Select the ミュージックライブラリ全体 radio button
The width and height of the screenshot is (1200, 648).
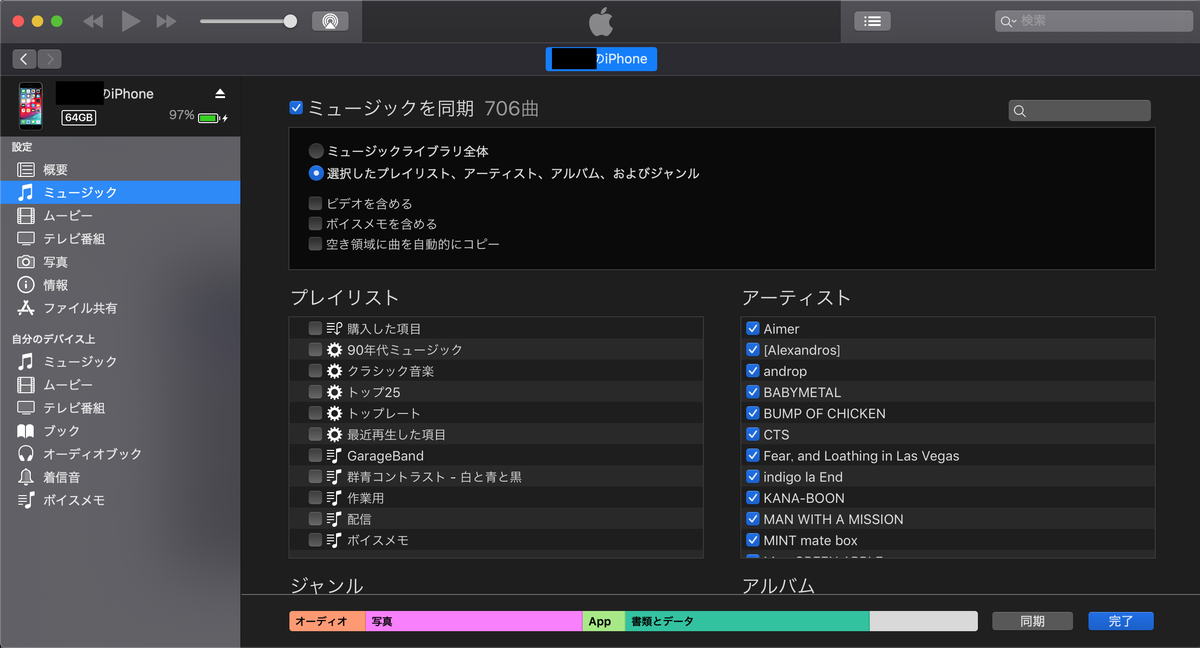pos(316,152)
